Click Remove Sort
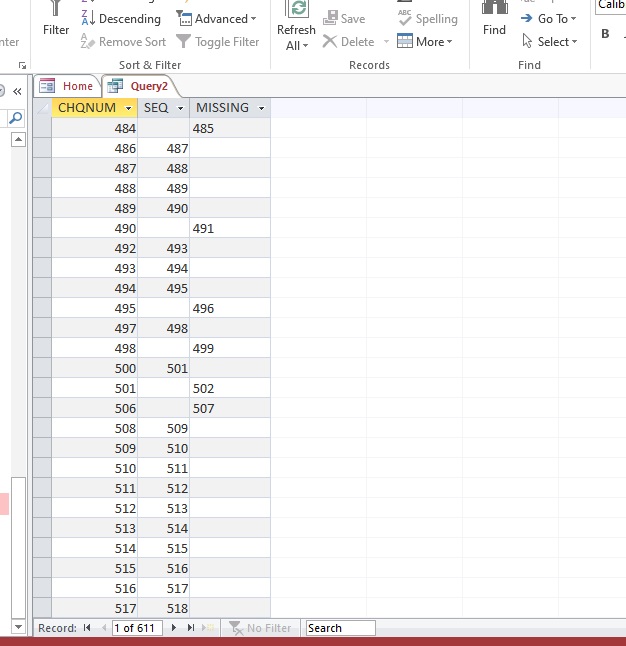This screenshot has height=646, width=626. 124,42
